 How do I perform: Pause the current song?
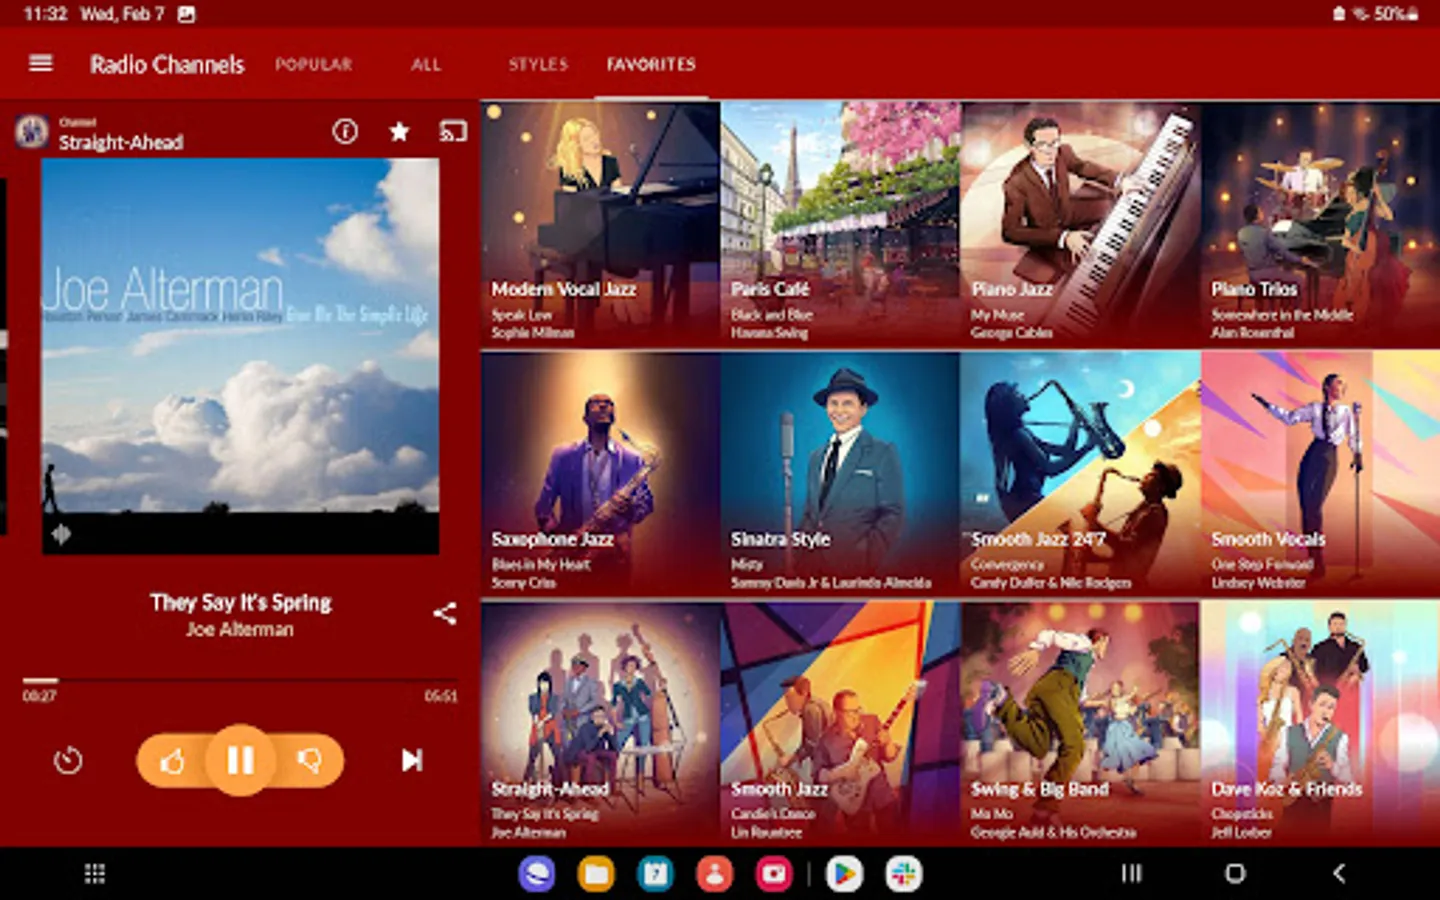(240, 760)
